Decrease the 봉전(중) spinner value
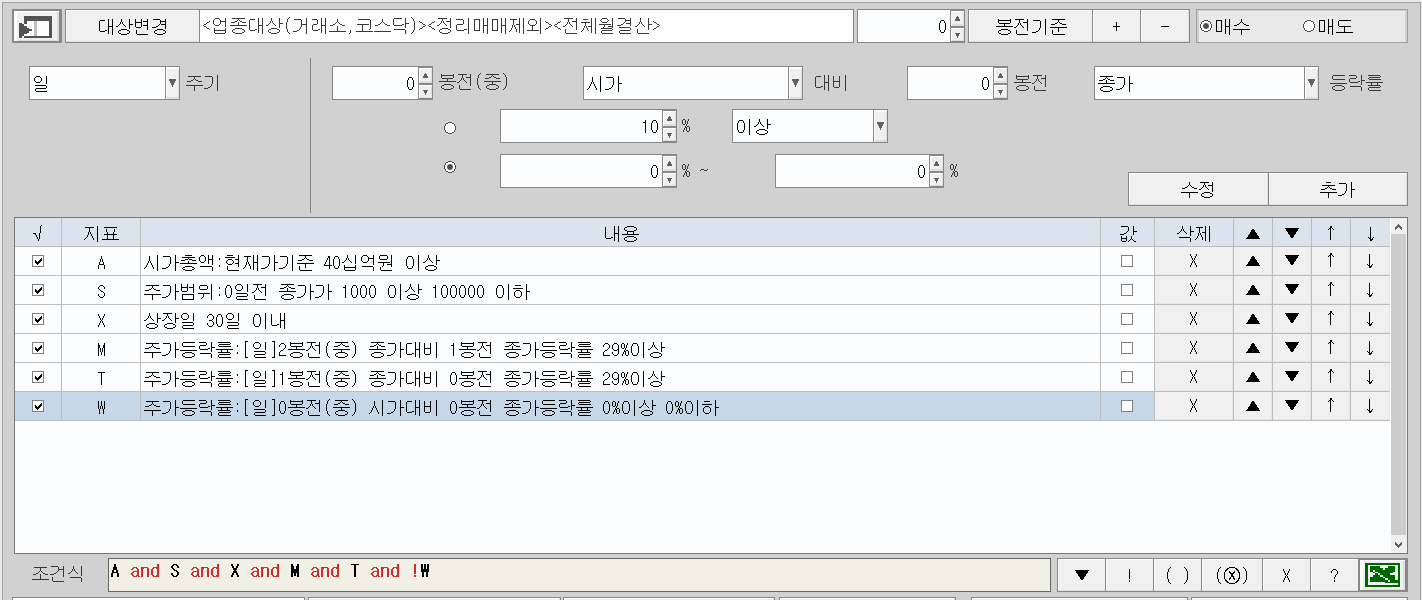1422x600 pixels. coord(425,92)
